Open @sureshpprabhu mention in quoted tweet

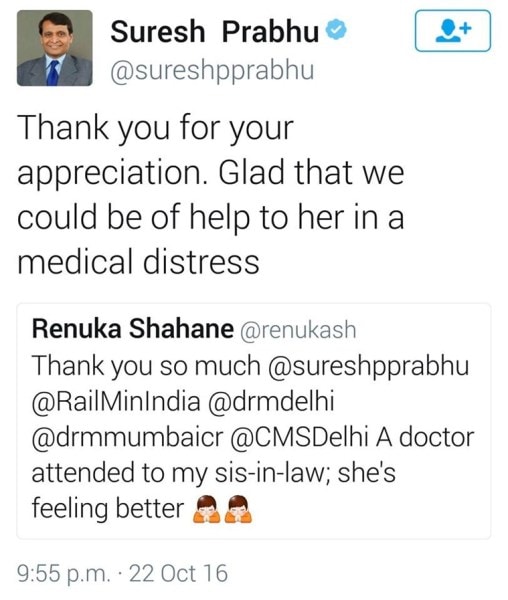[368, 366]
